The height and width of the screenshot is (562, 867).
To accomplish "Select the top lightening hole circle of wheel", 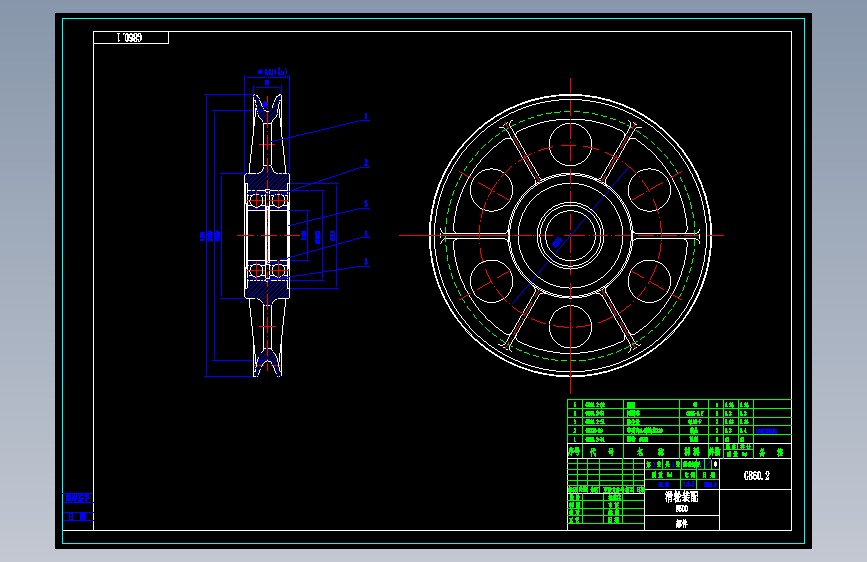I will coord(570,144).
